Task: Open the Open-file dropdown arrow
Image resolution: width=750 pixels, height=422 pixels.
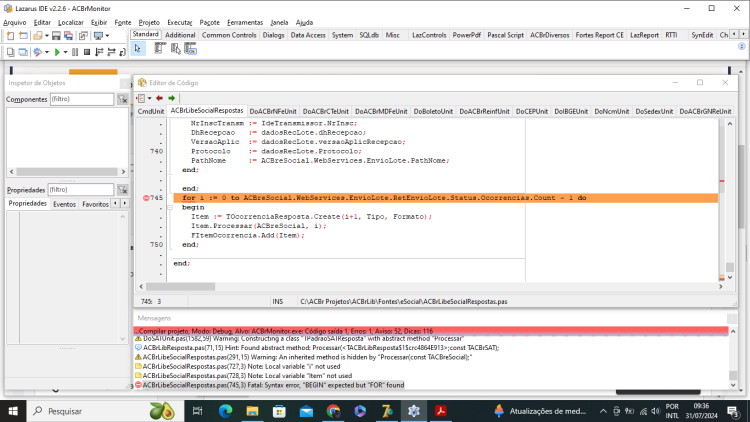Action: 46,36
